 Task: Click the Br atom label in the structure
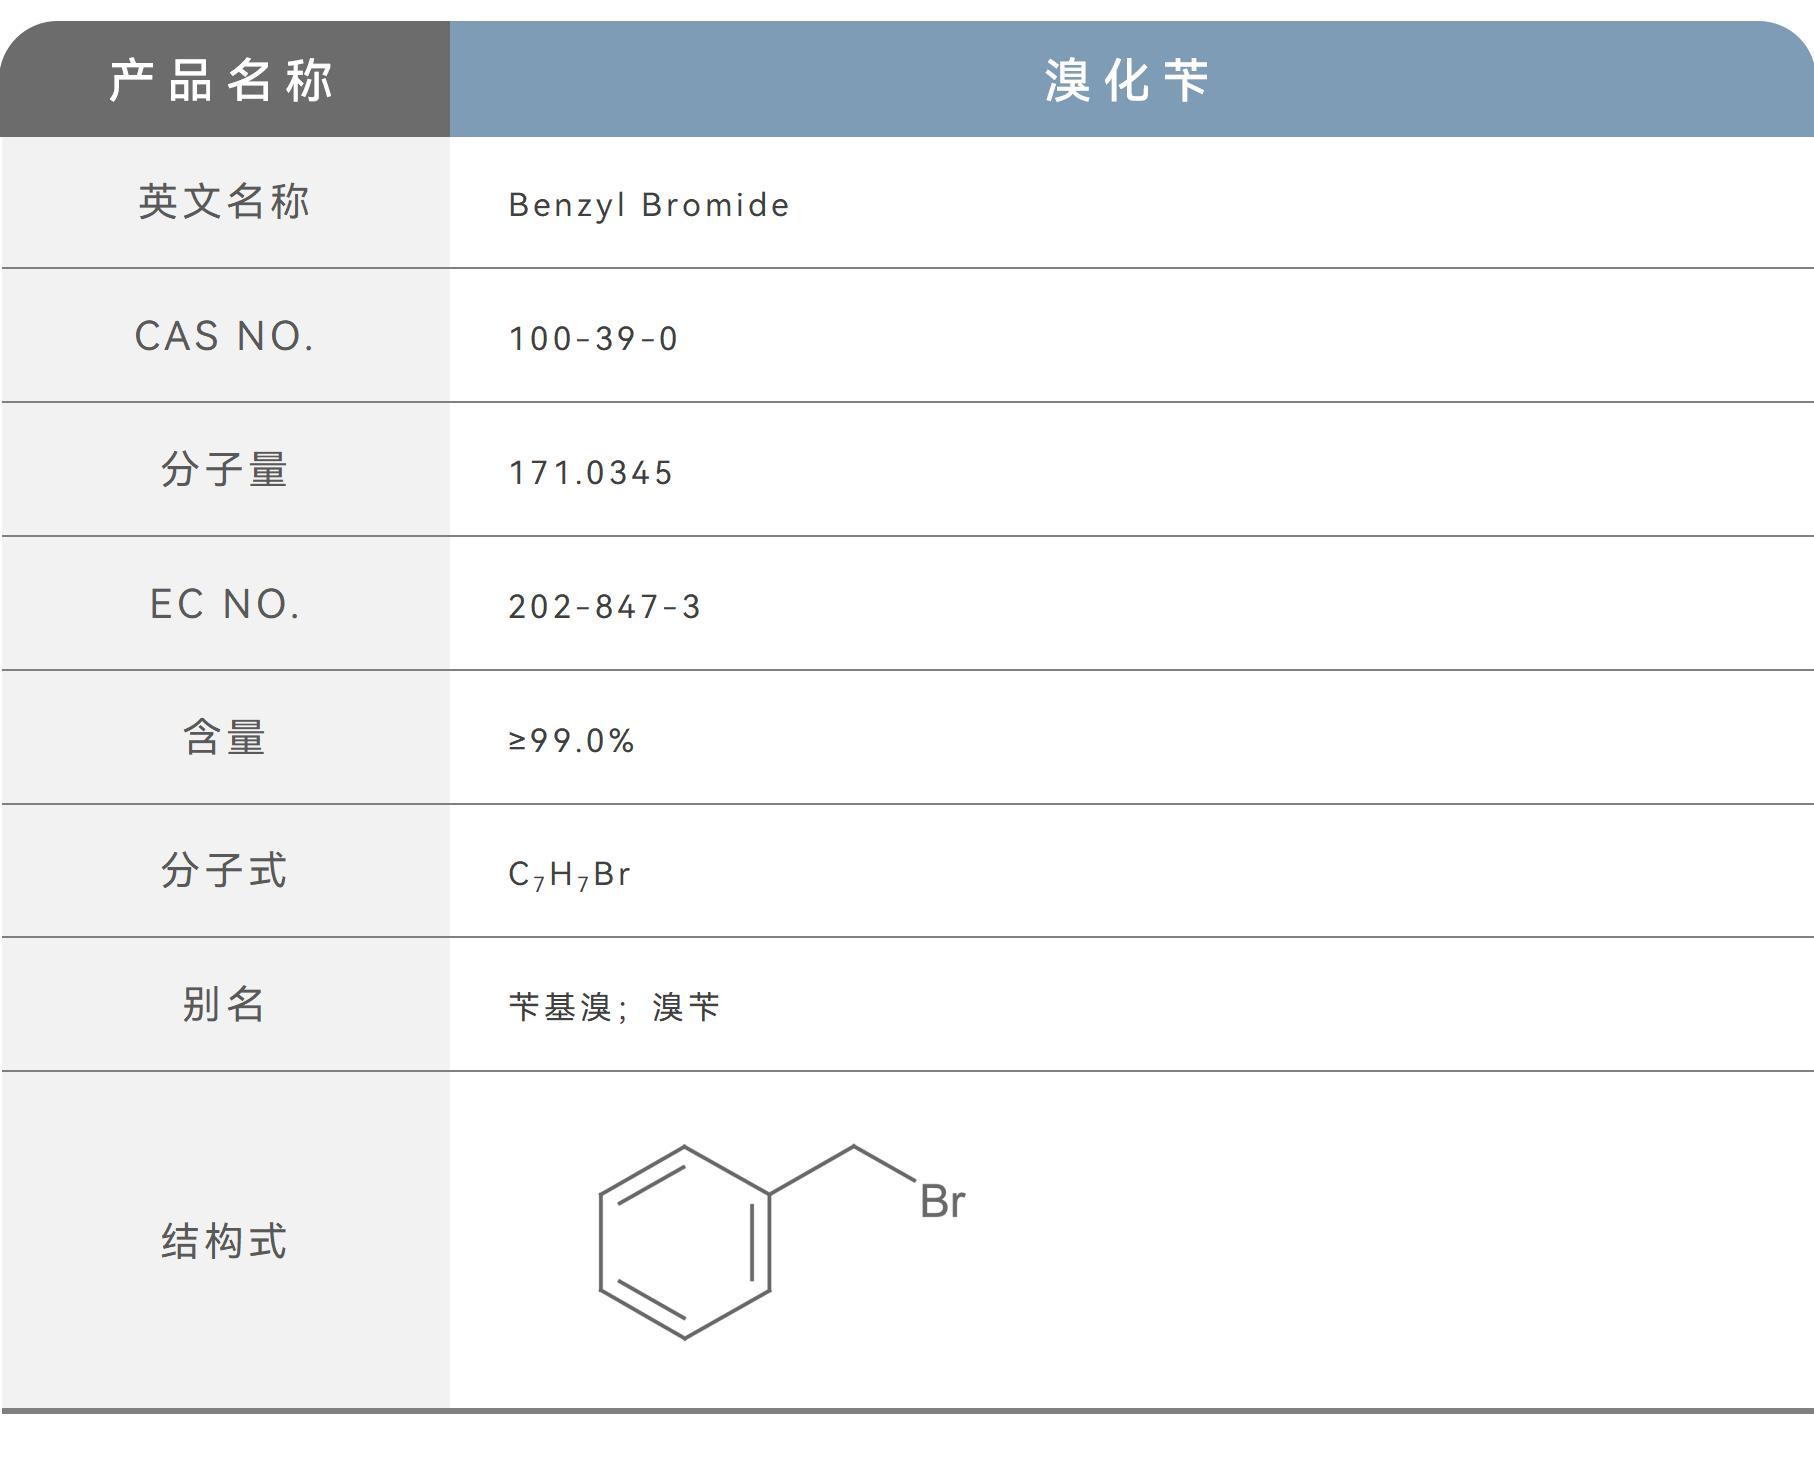point(942,1202)
